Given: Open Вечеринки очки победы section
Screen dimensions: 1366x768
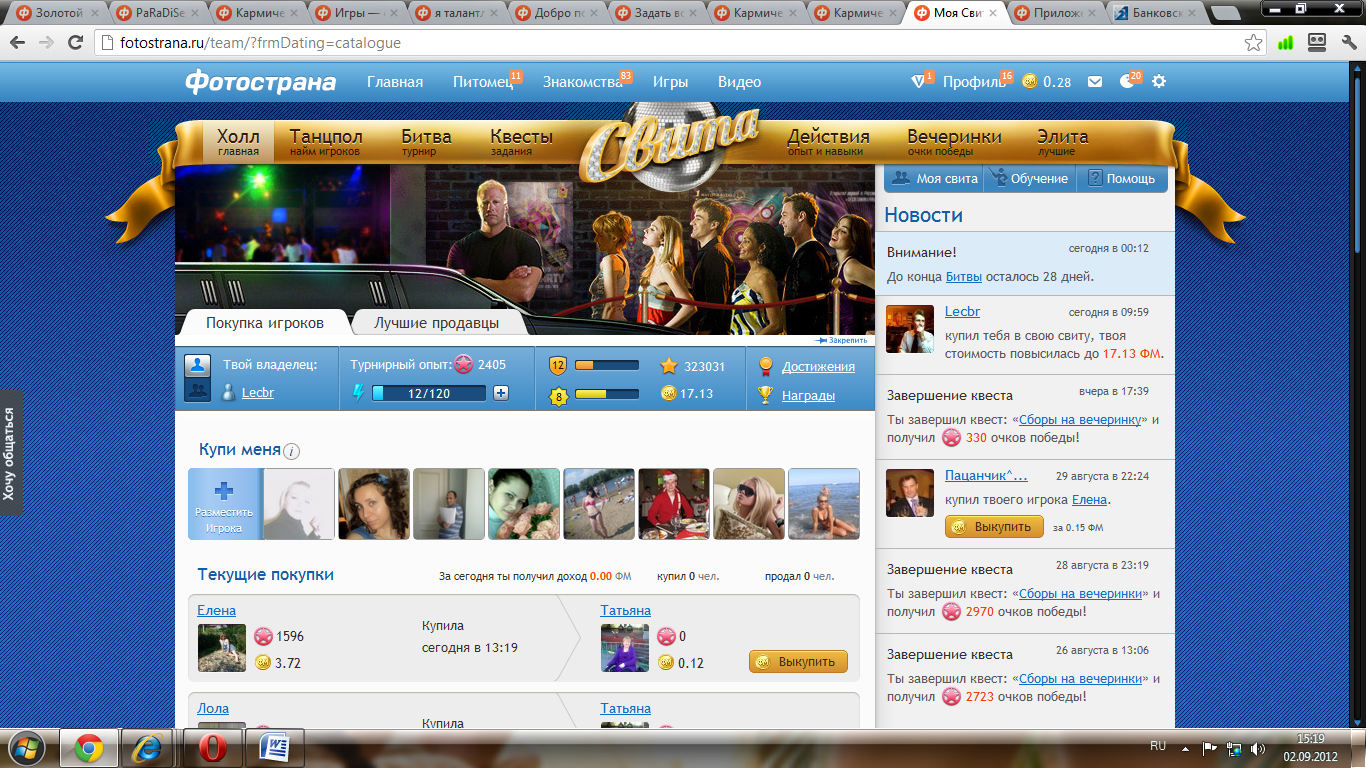Looking at the screenshot, I should (954, 142).
